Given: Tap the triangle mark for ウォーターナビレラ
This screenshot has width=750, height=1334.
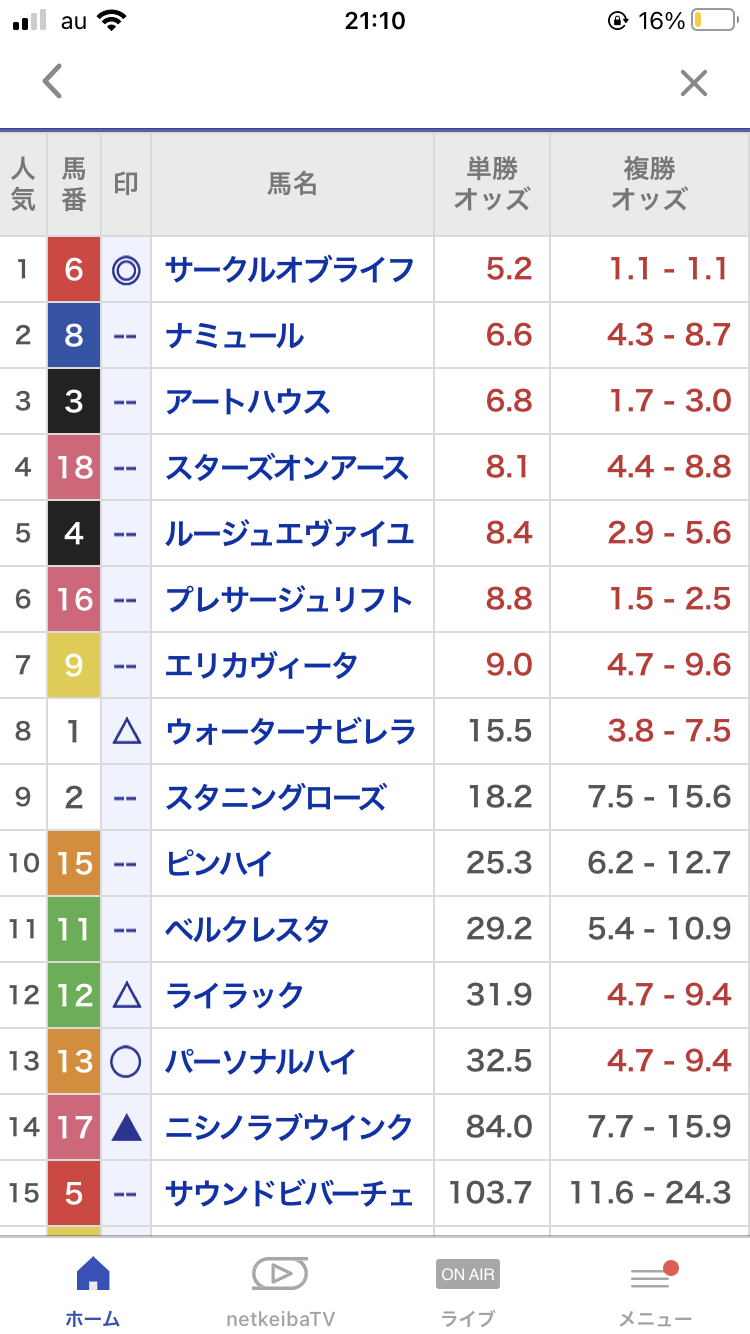Looking at the screenshot, I should [x=126, y=732].
